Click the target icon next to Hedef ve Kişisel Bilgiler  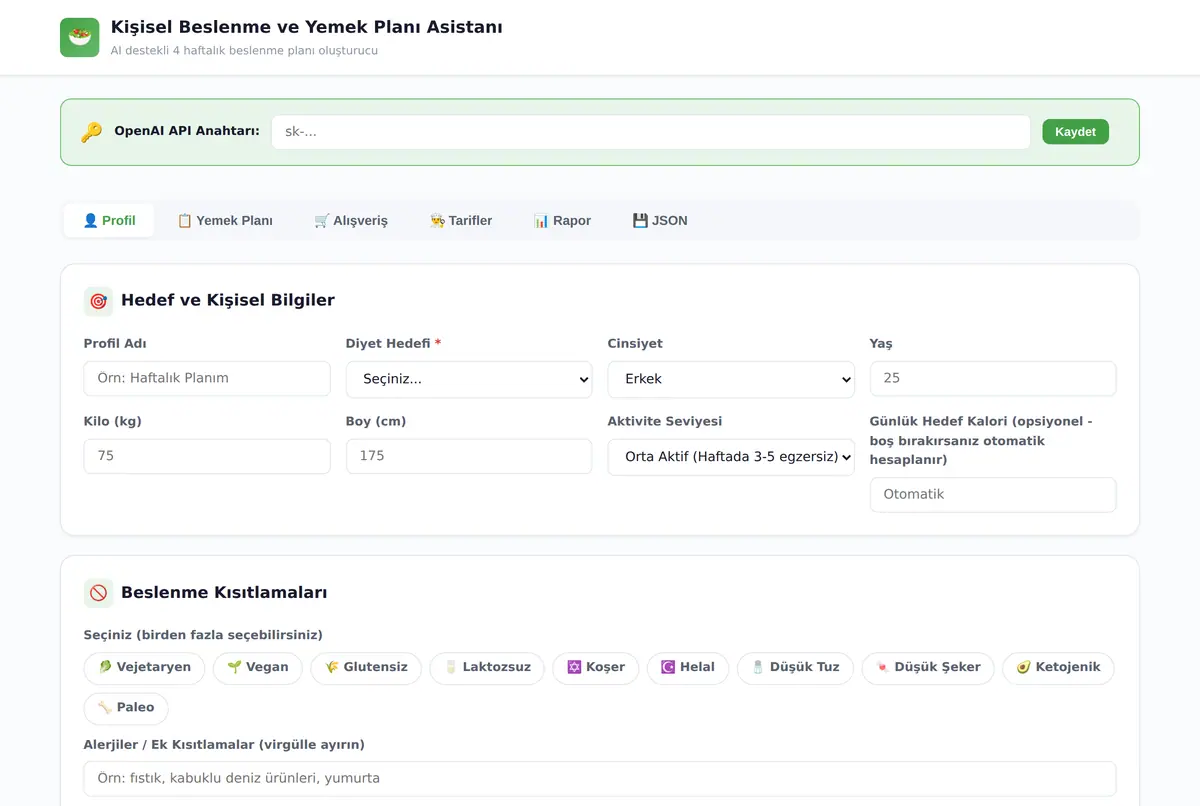tap(99, 300)
